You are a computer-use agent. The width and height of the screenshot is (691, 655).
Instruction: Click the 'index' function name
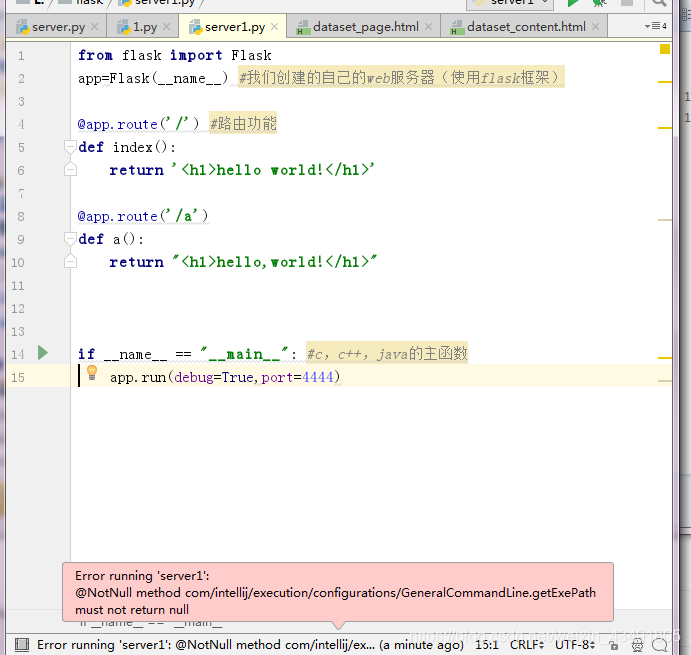(133, 147)
